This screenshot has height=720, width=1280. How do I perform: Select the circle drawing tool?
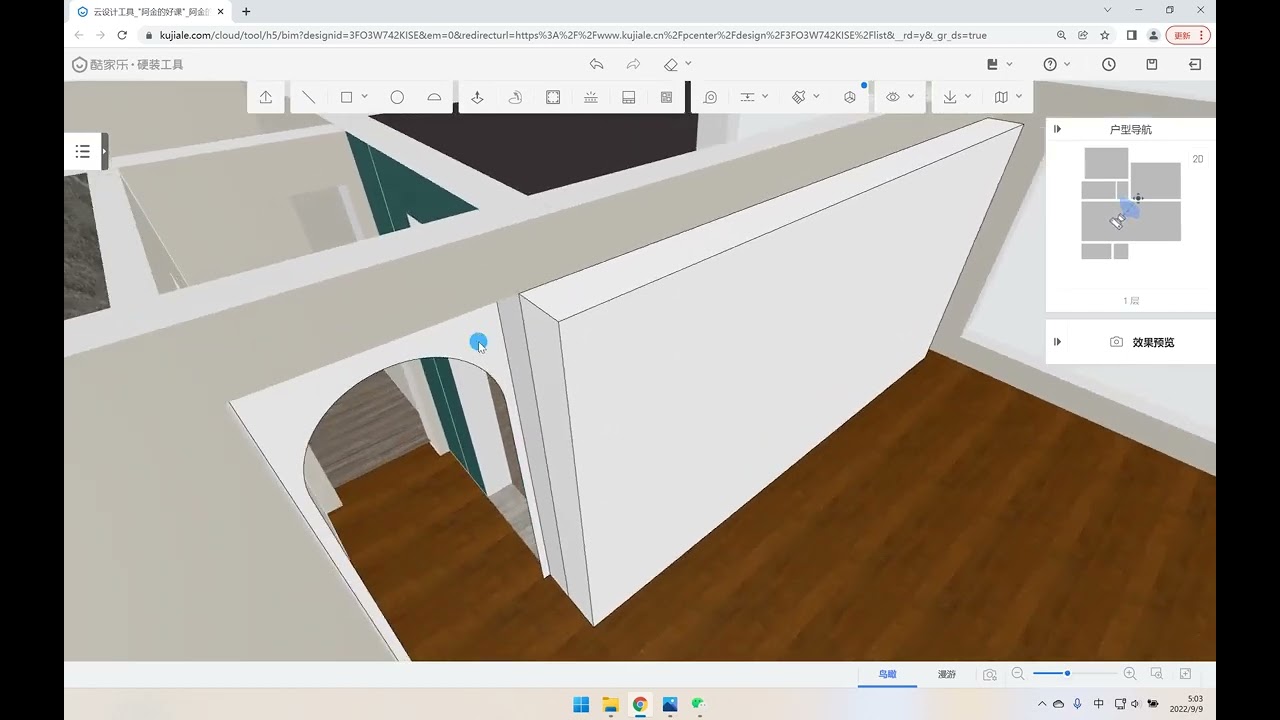[x=397, y=97]
